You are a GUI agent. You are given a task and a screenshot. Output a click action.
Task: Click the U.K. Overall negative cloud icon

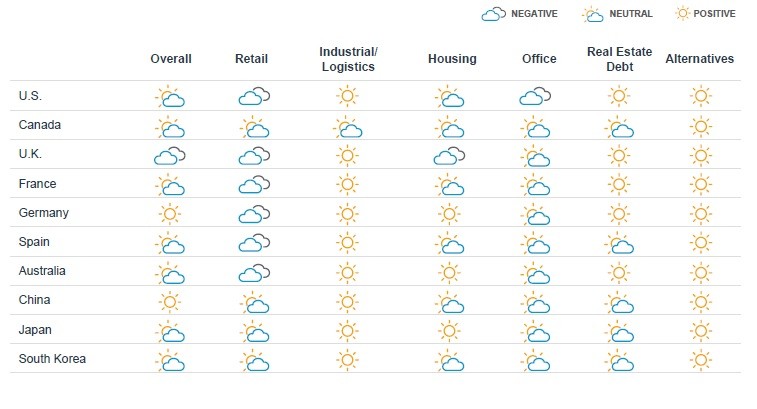(169, 155)
